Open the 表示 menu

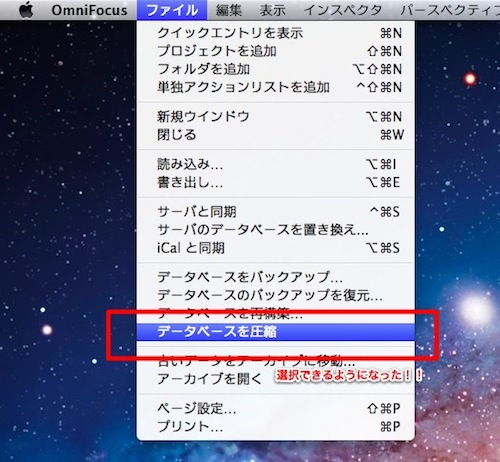(x=273, y=10)
